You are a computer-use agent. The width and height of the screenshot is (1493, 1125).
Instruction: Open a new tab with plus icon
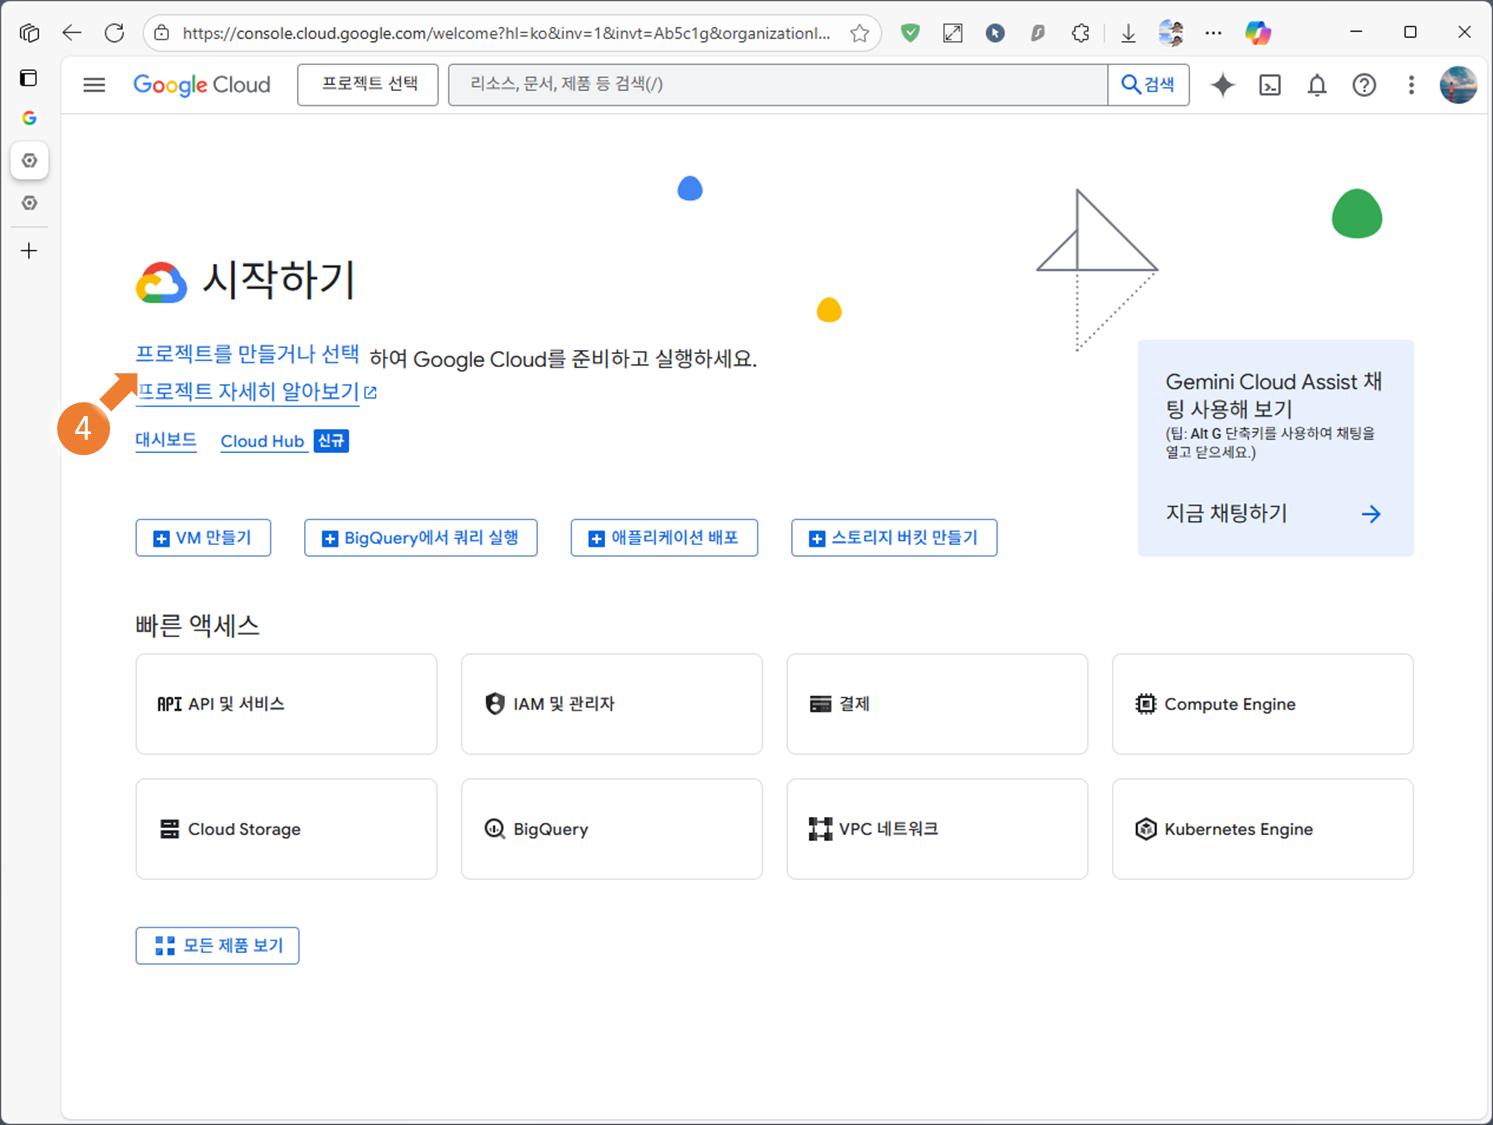[x=29, y=251]
